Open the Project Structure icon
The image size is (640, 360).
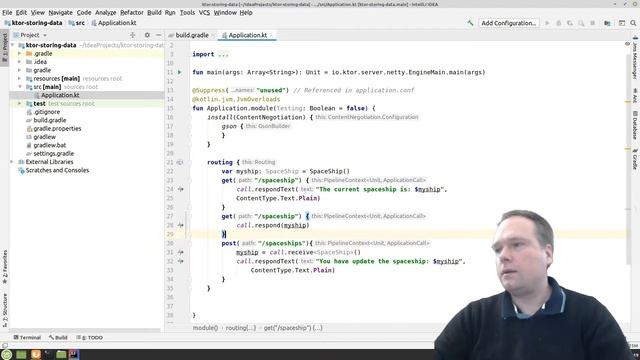tap(607, 23)
